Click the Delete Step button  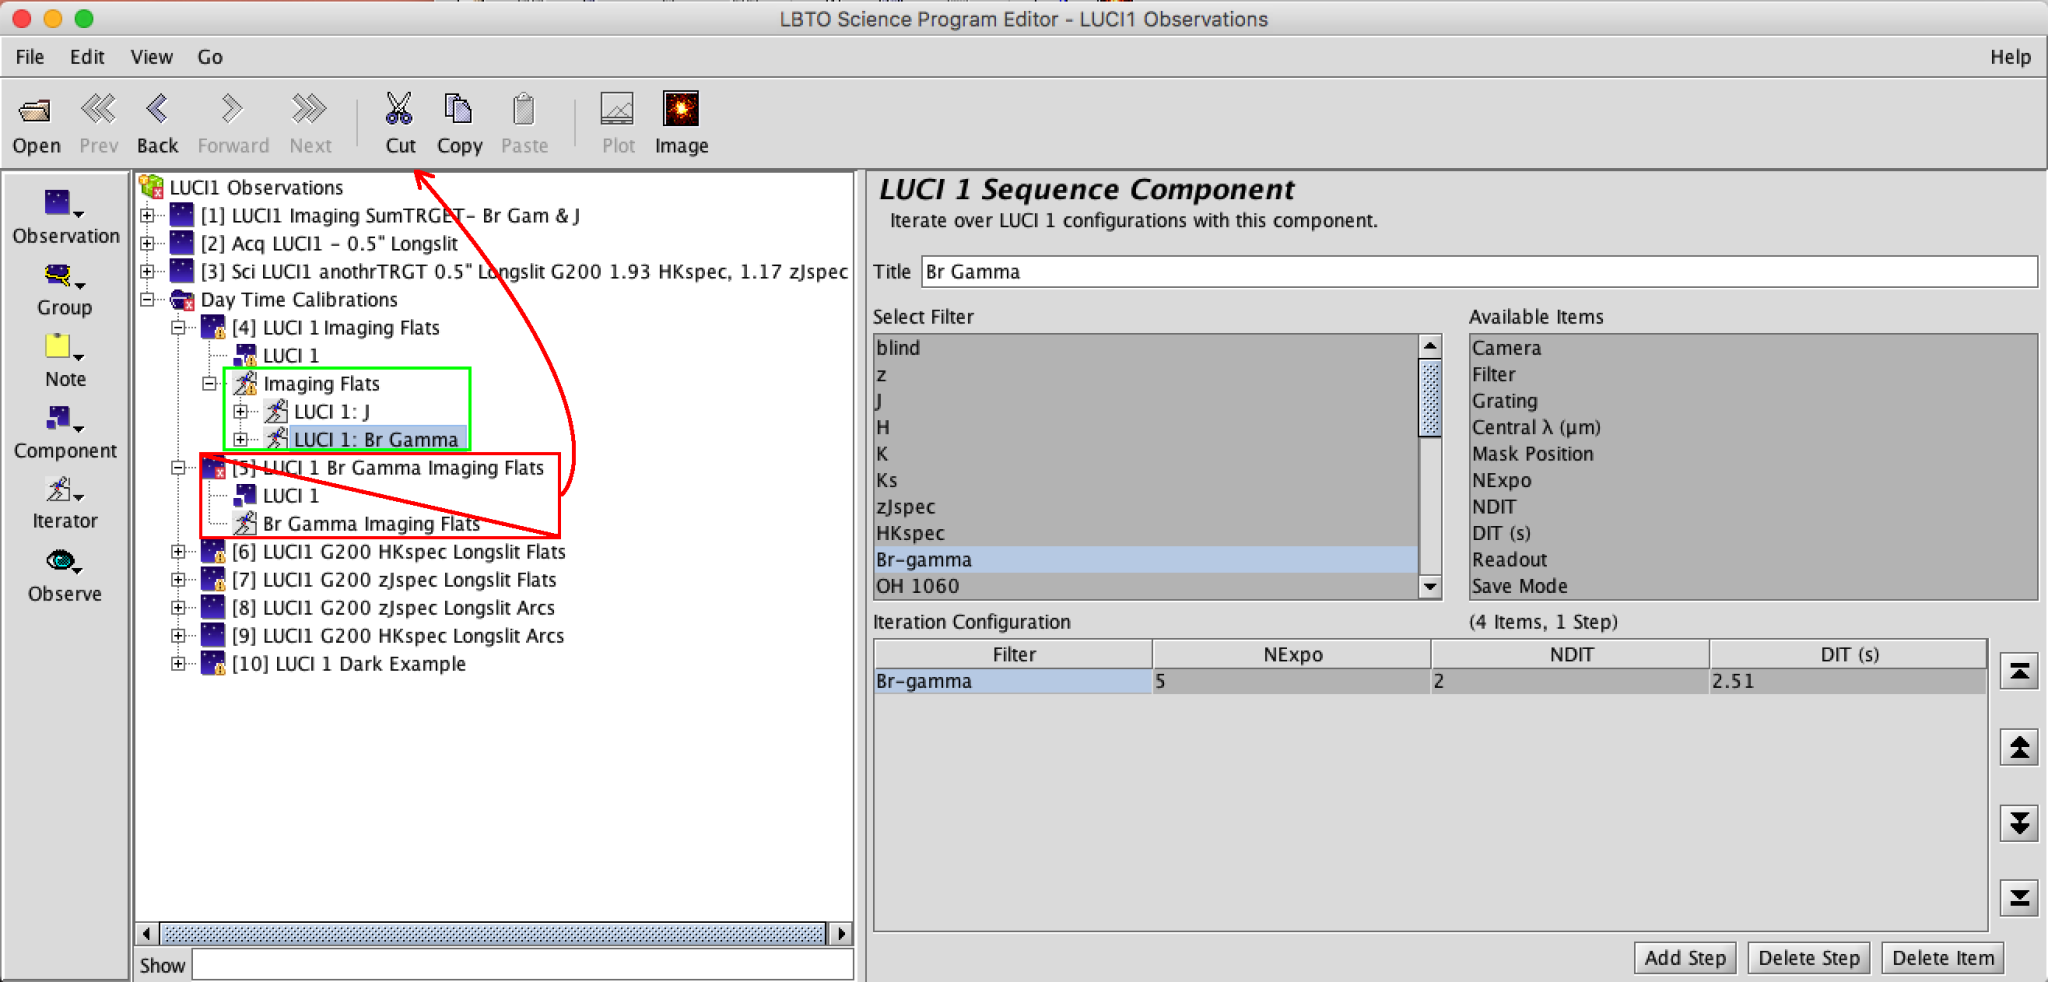[1809, 958]
